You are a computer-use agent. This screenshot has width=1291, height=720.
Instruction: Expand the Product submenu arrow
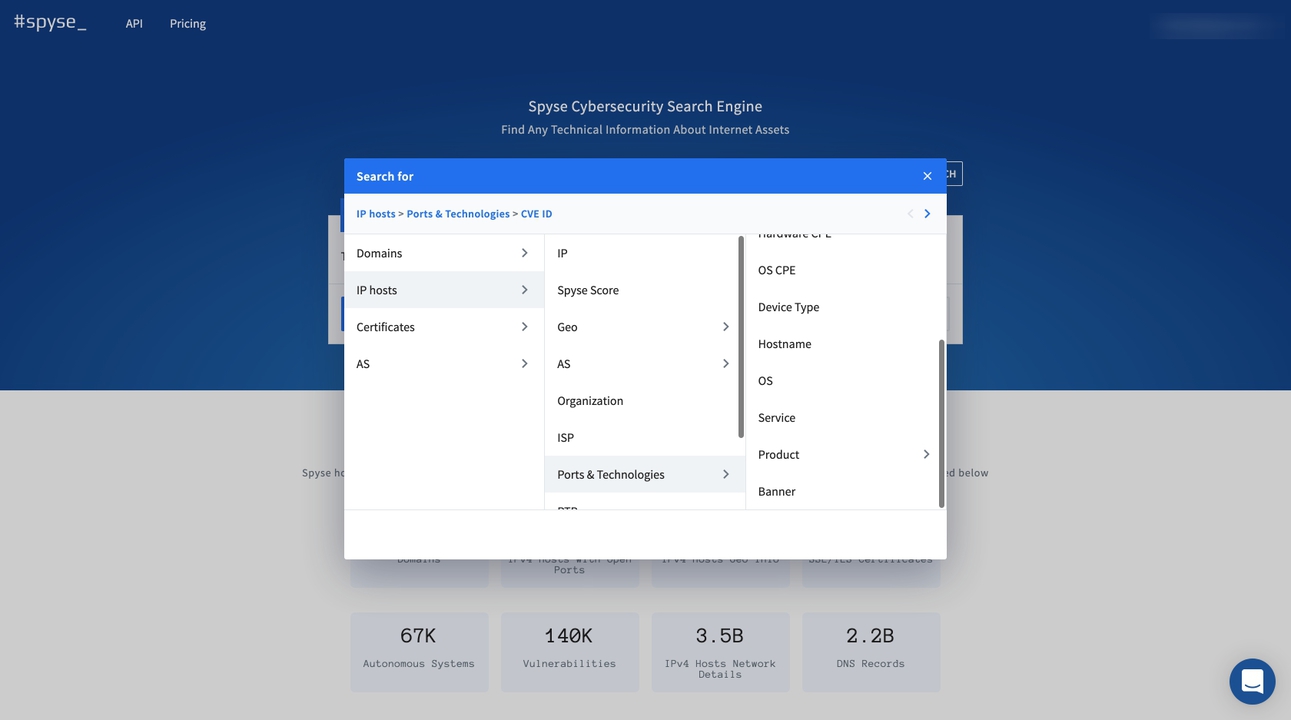pyautogui.click(x=926, y=454)
